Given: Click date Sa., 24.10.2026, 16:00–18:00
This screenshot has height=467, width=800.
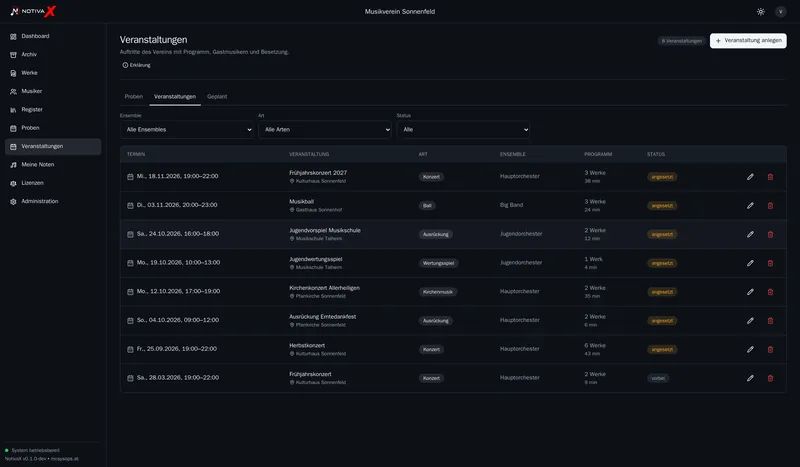Looking at the screenshot, I should 178,234.
